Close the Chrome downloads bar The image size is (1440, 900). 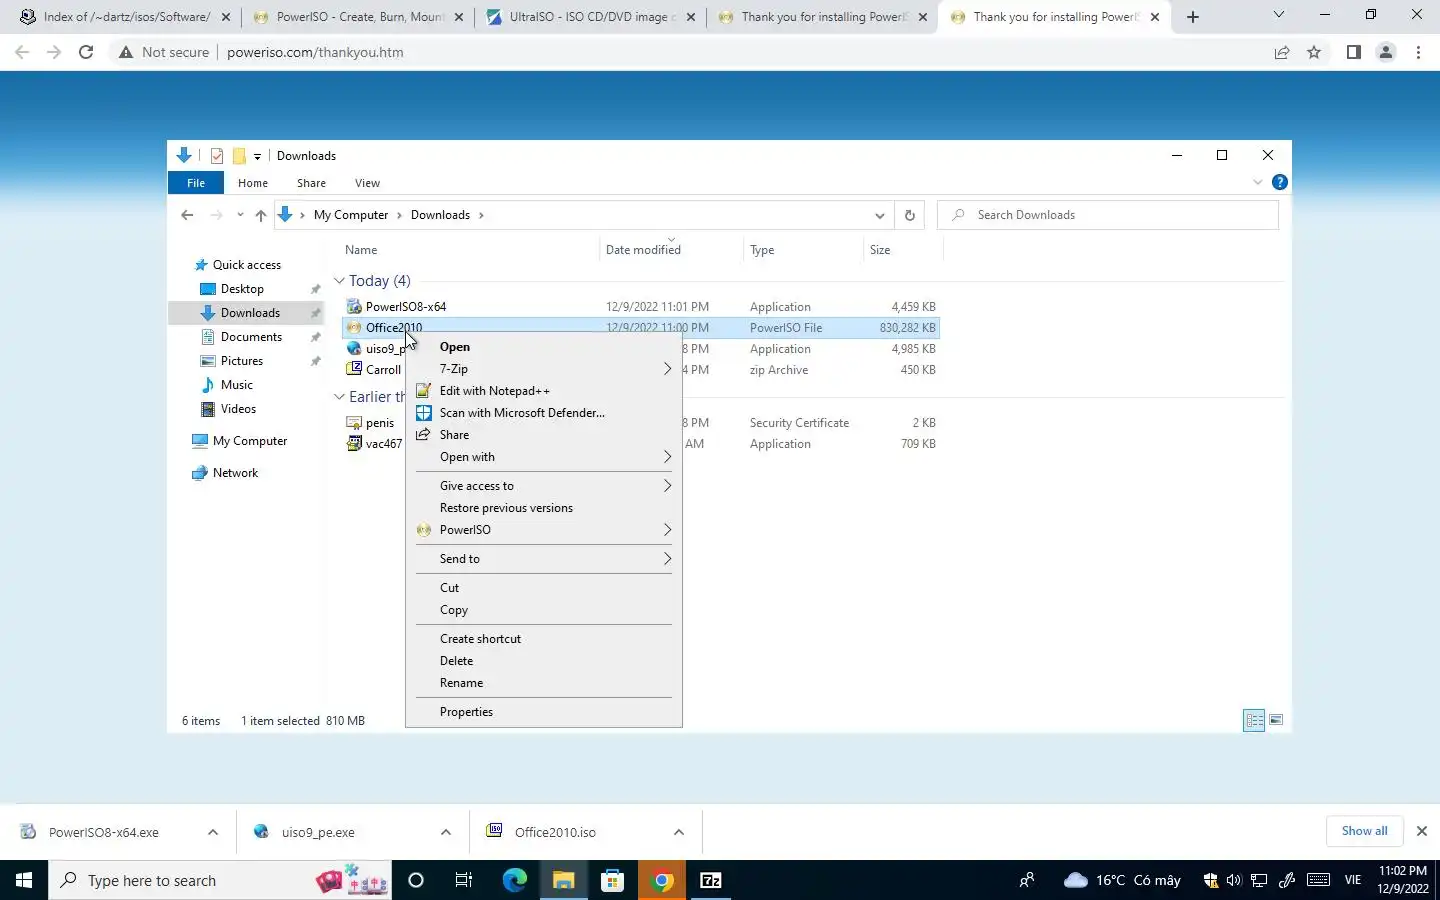(1421, 831)
